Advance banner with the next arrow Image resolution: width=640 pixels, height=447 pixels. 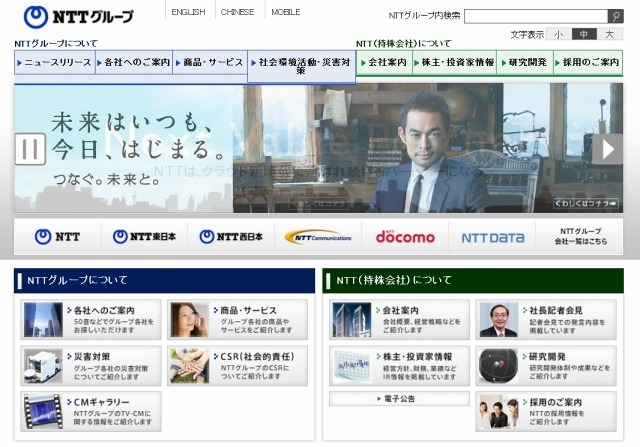point(608,149)
